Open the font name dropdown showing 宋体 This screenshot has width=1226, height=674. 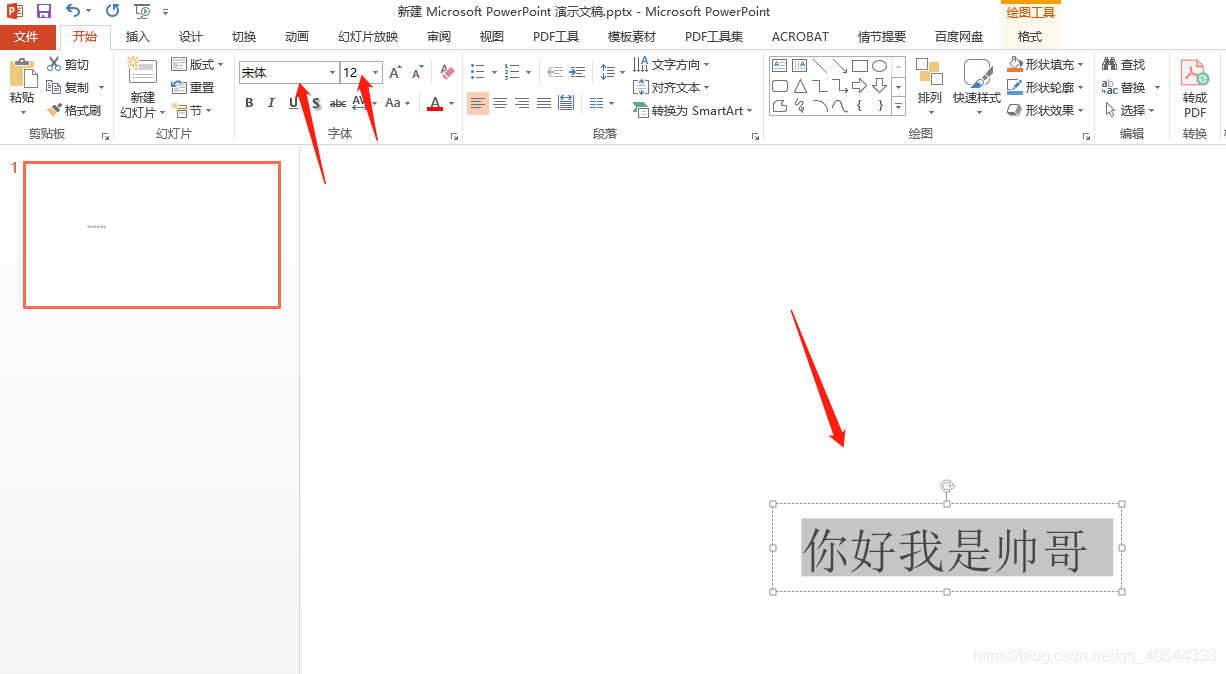332,73
